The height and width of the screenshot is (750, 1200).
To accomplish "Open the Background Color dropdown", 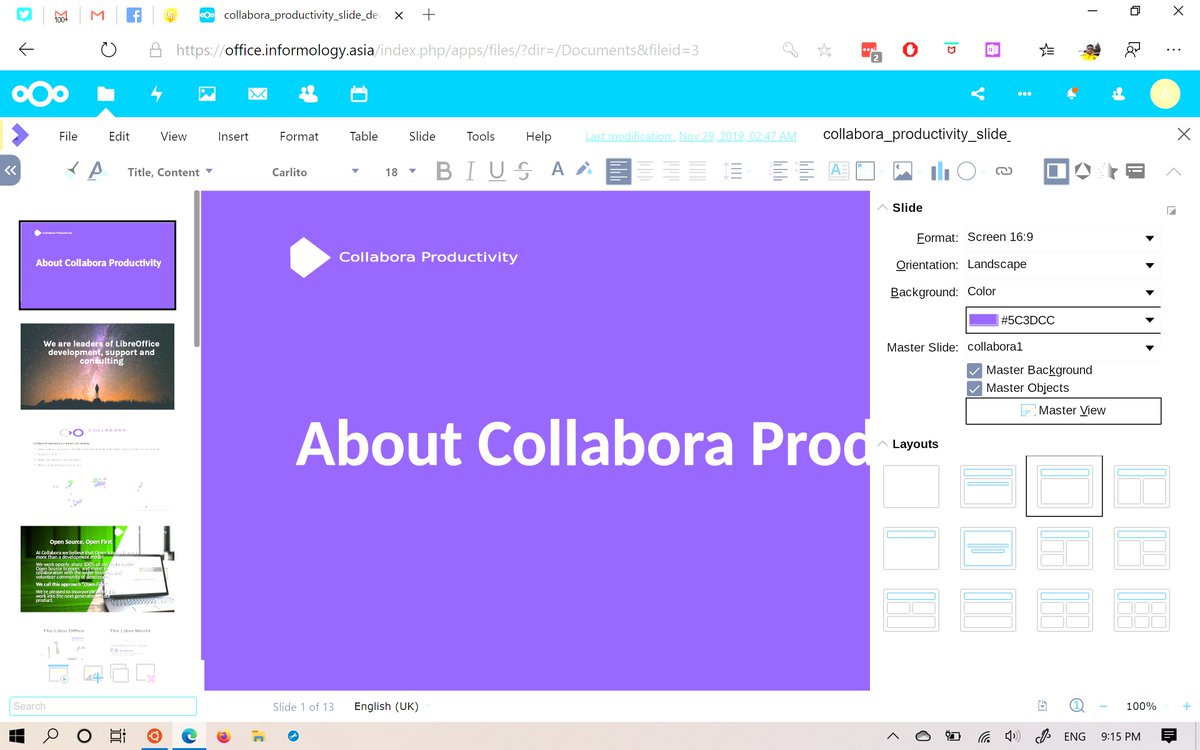I will (1063, 292).
